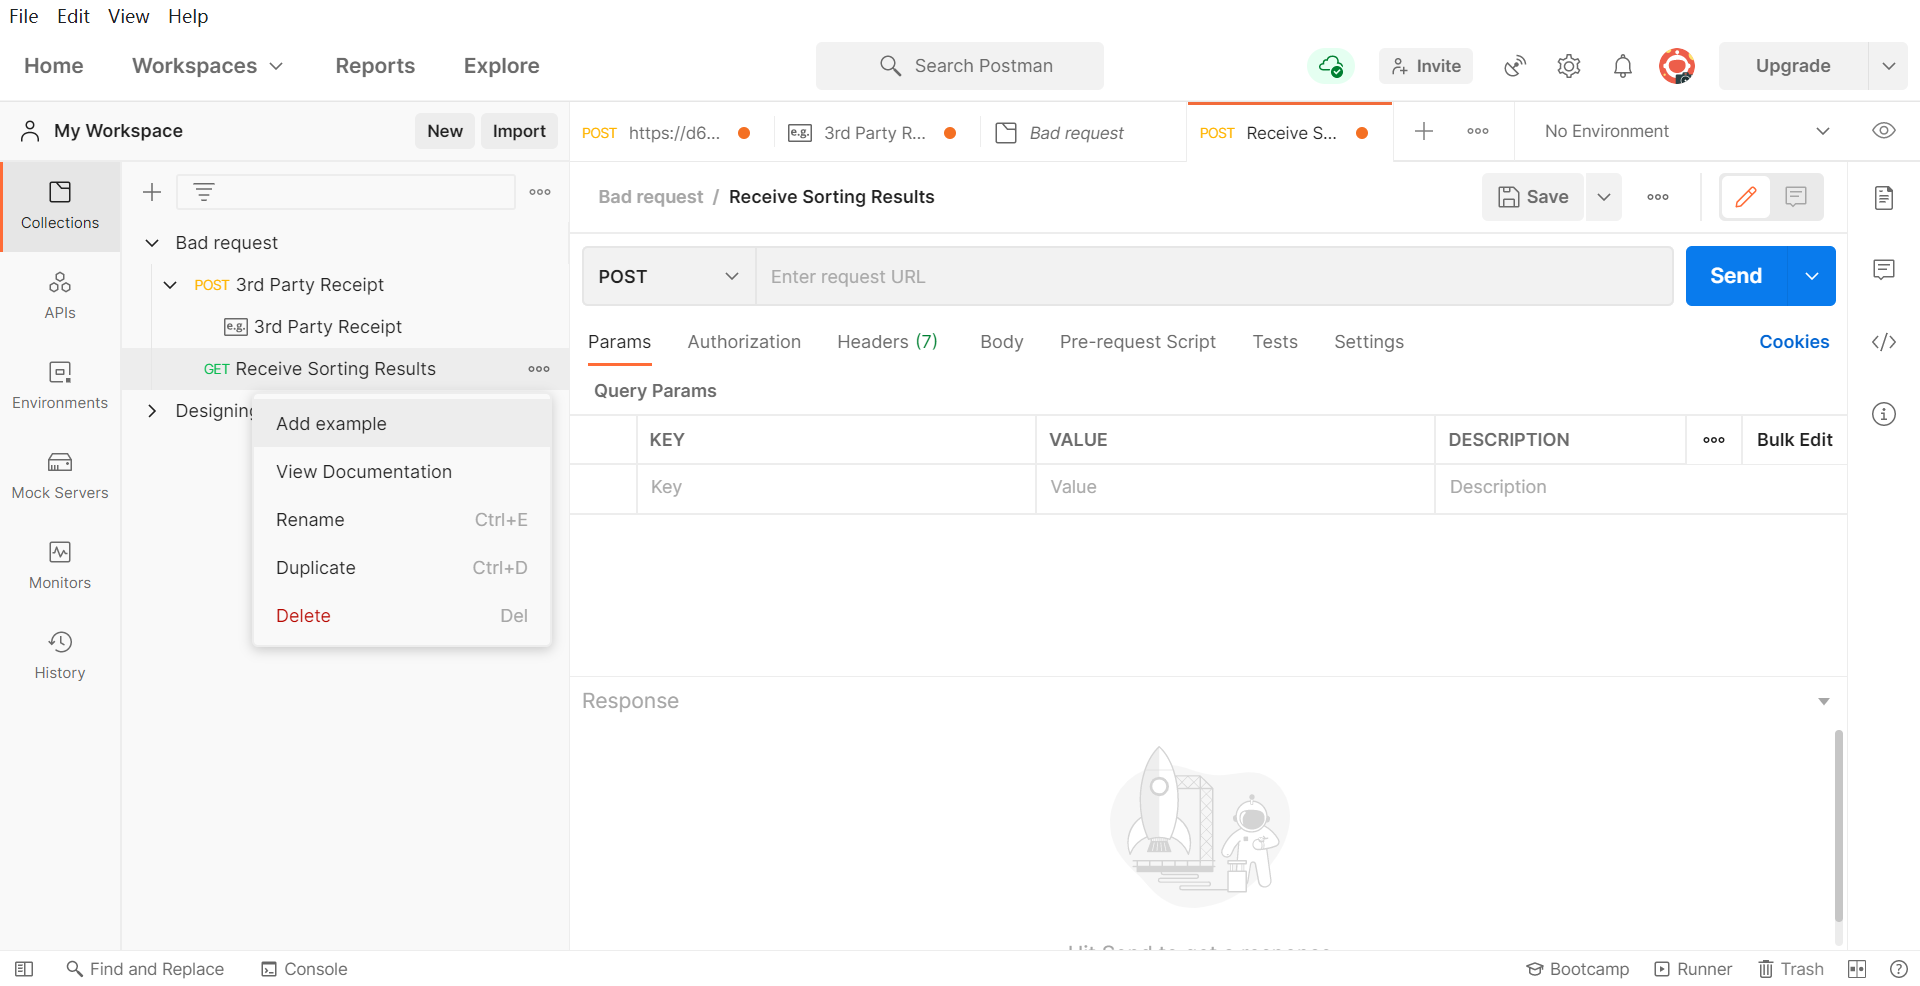
Task: Click the user avatar icon
Action: (x=1677, y=66)
